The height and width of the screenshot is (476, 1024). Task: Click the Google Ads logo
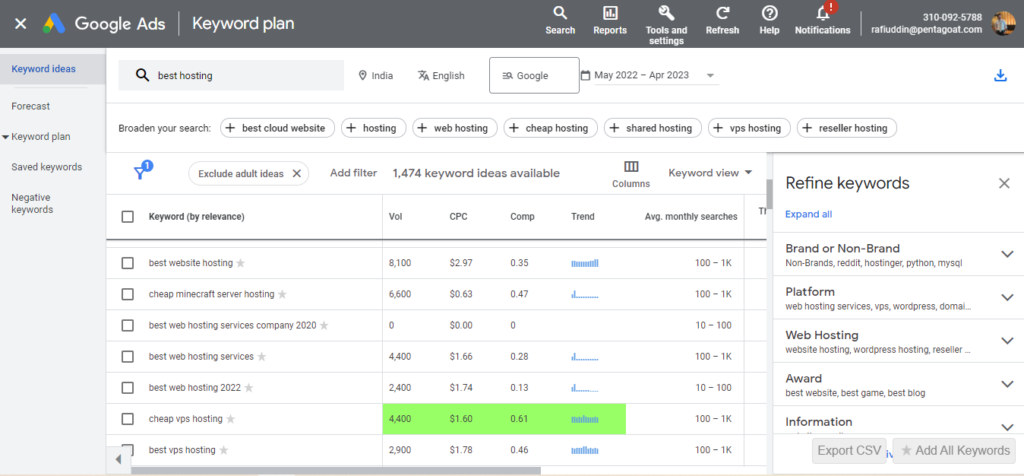pyautogui.click(x=54, y=24)
